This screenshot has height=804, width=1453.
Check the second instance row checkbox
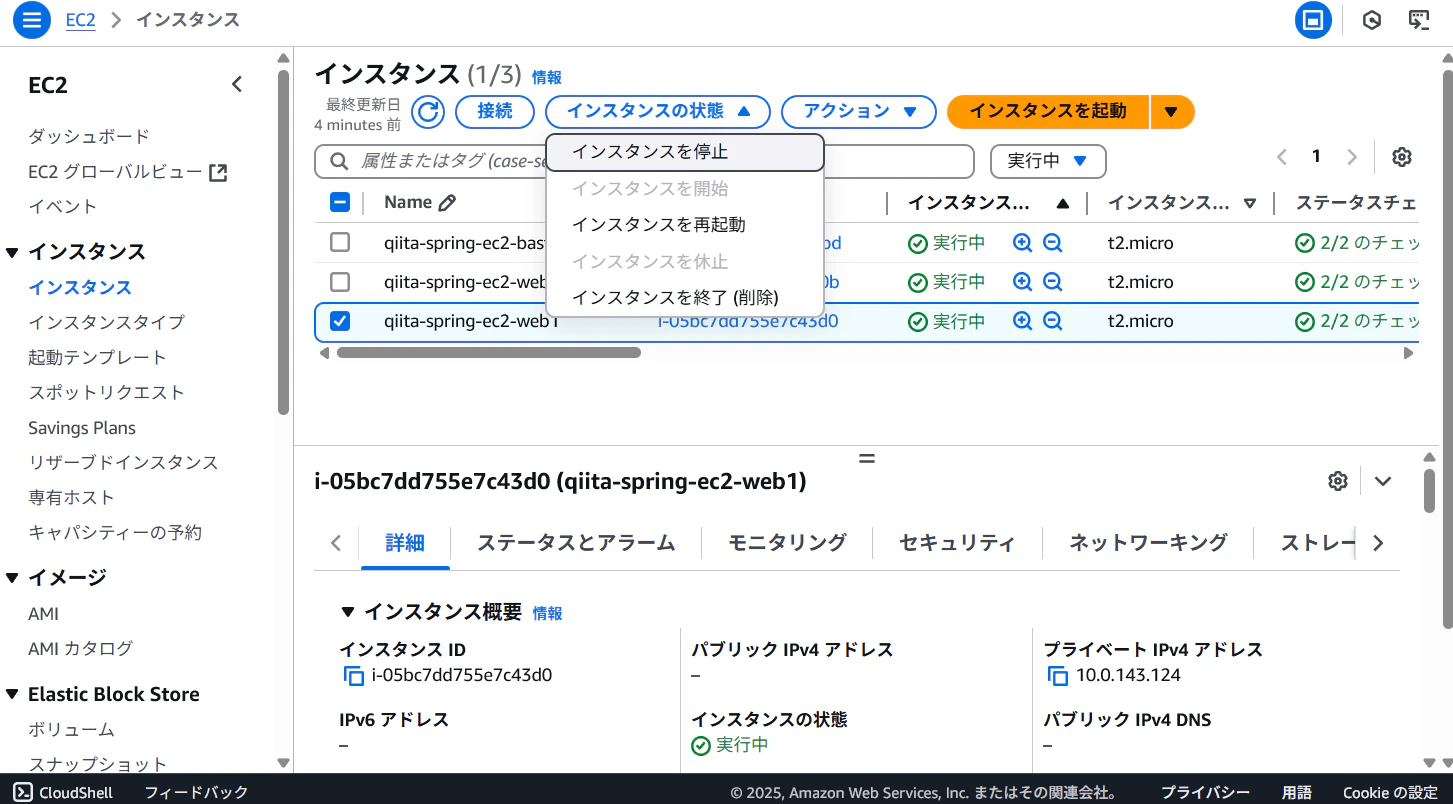tap(340, 282)
